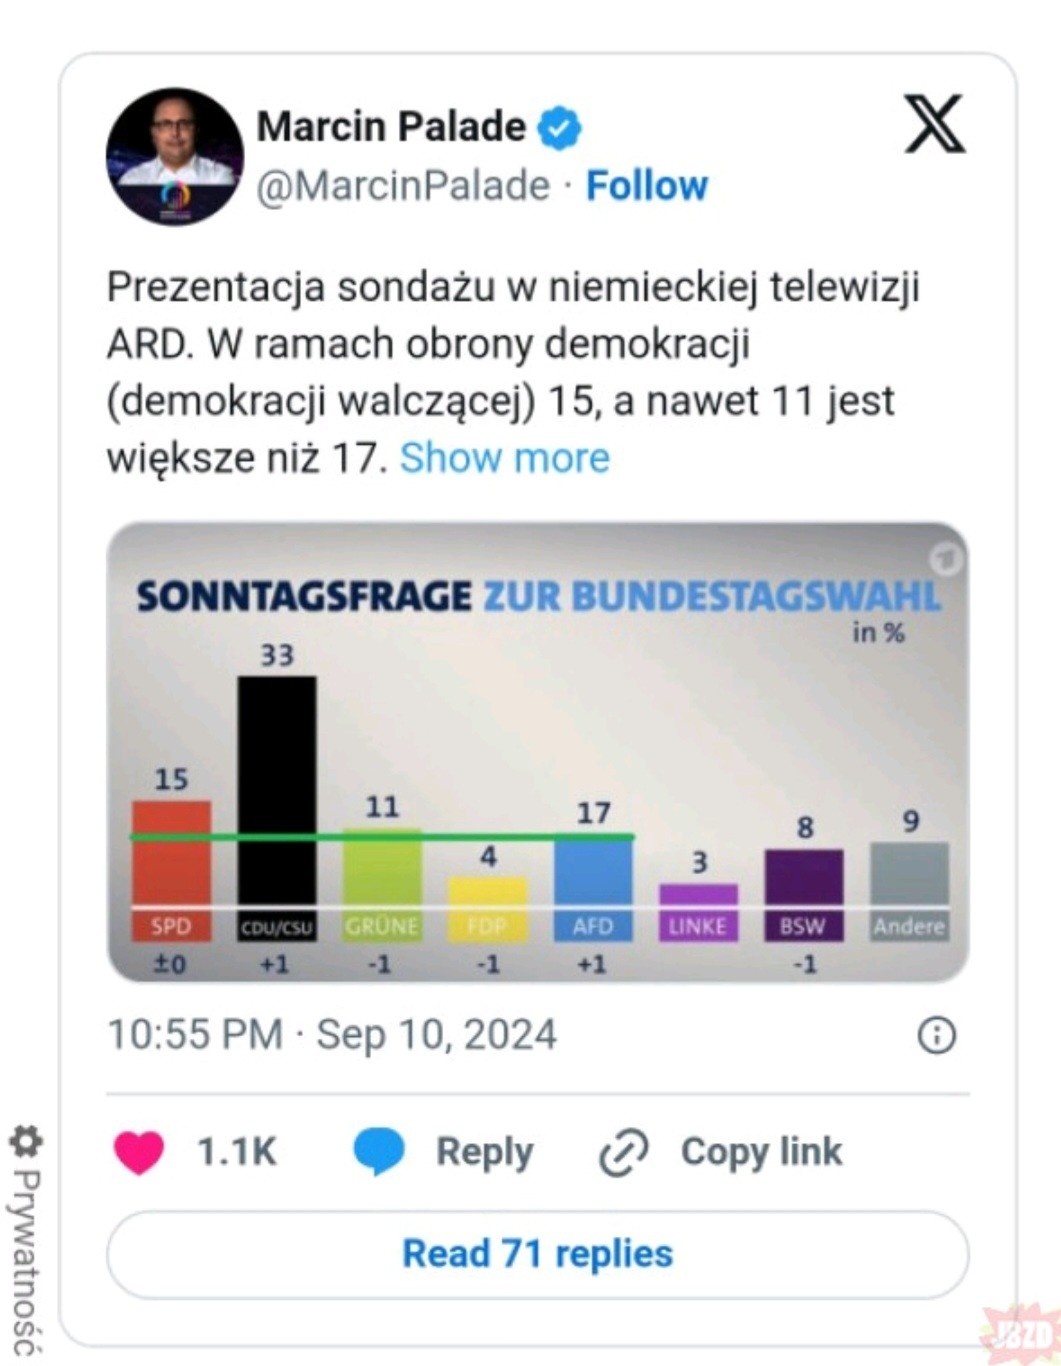
Task: Expand tweet text with Show more
Action: click(x=504, y=458)
